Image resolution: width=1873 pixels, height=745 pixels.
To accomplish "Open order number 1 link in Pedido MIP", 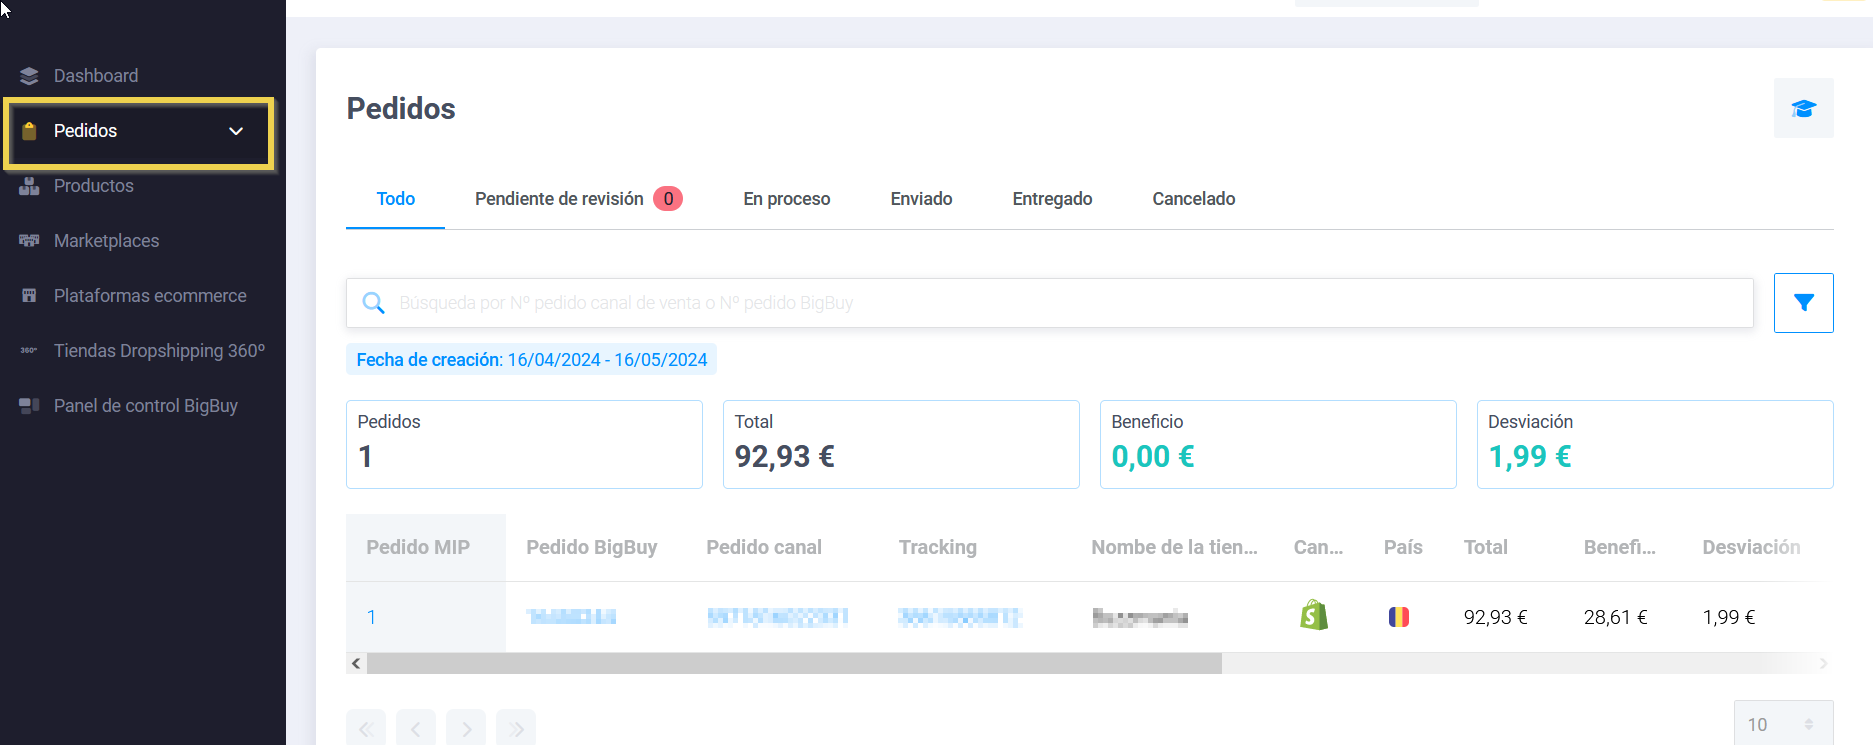I will tap(371, 617).
